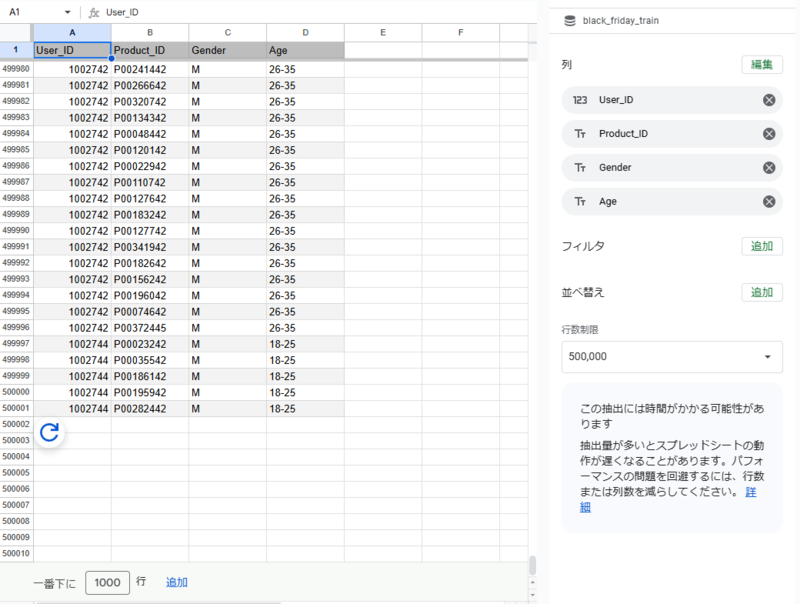Click the text type icon beside Gender

point(580,168)
